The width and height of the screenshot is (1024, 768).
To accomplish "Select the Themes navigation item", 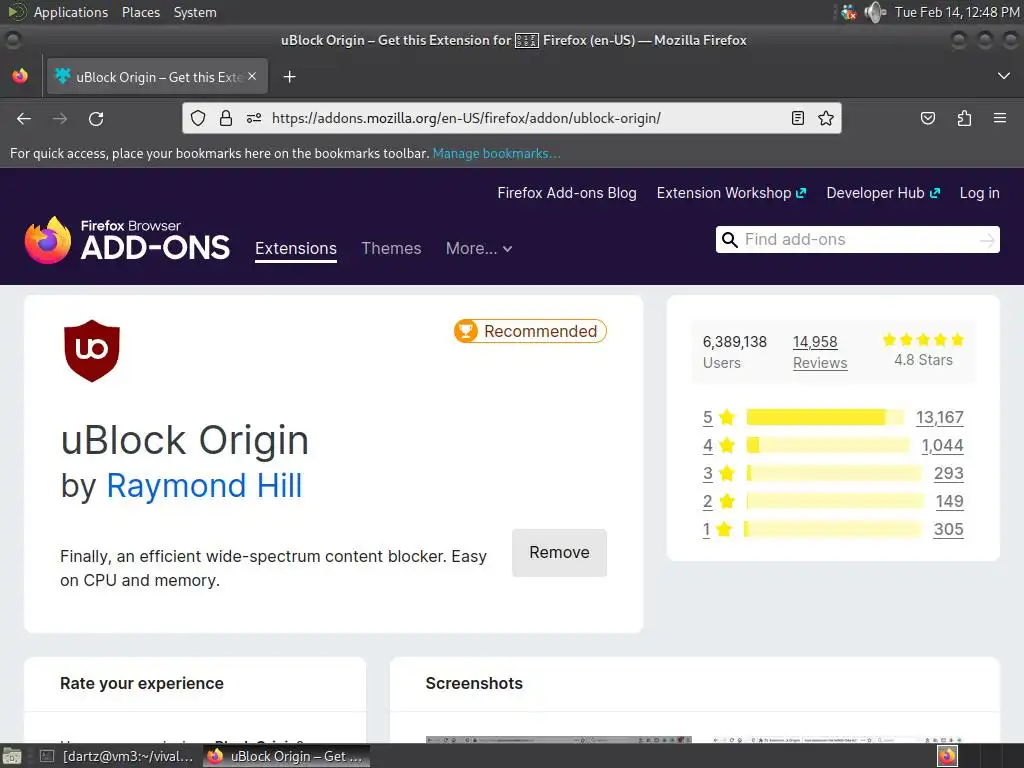I will point(391,248).
